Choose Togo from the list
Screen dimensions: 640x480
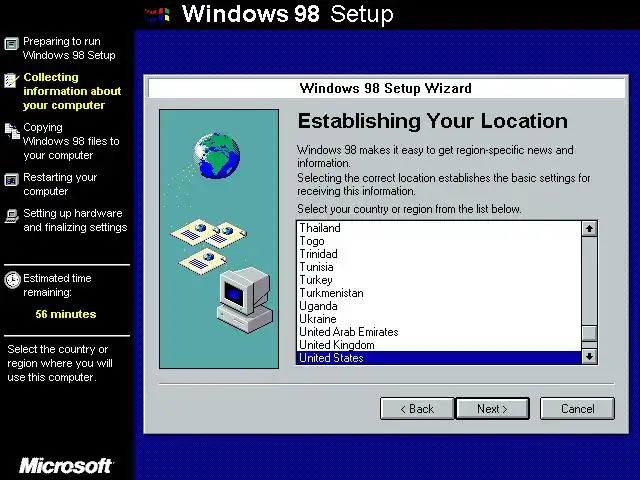point(439,241)
